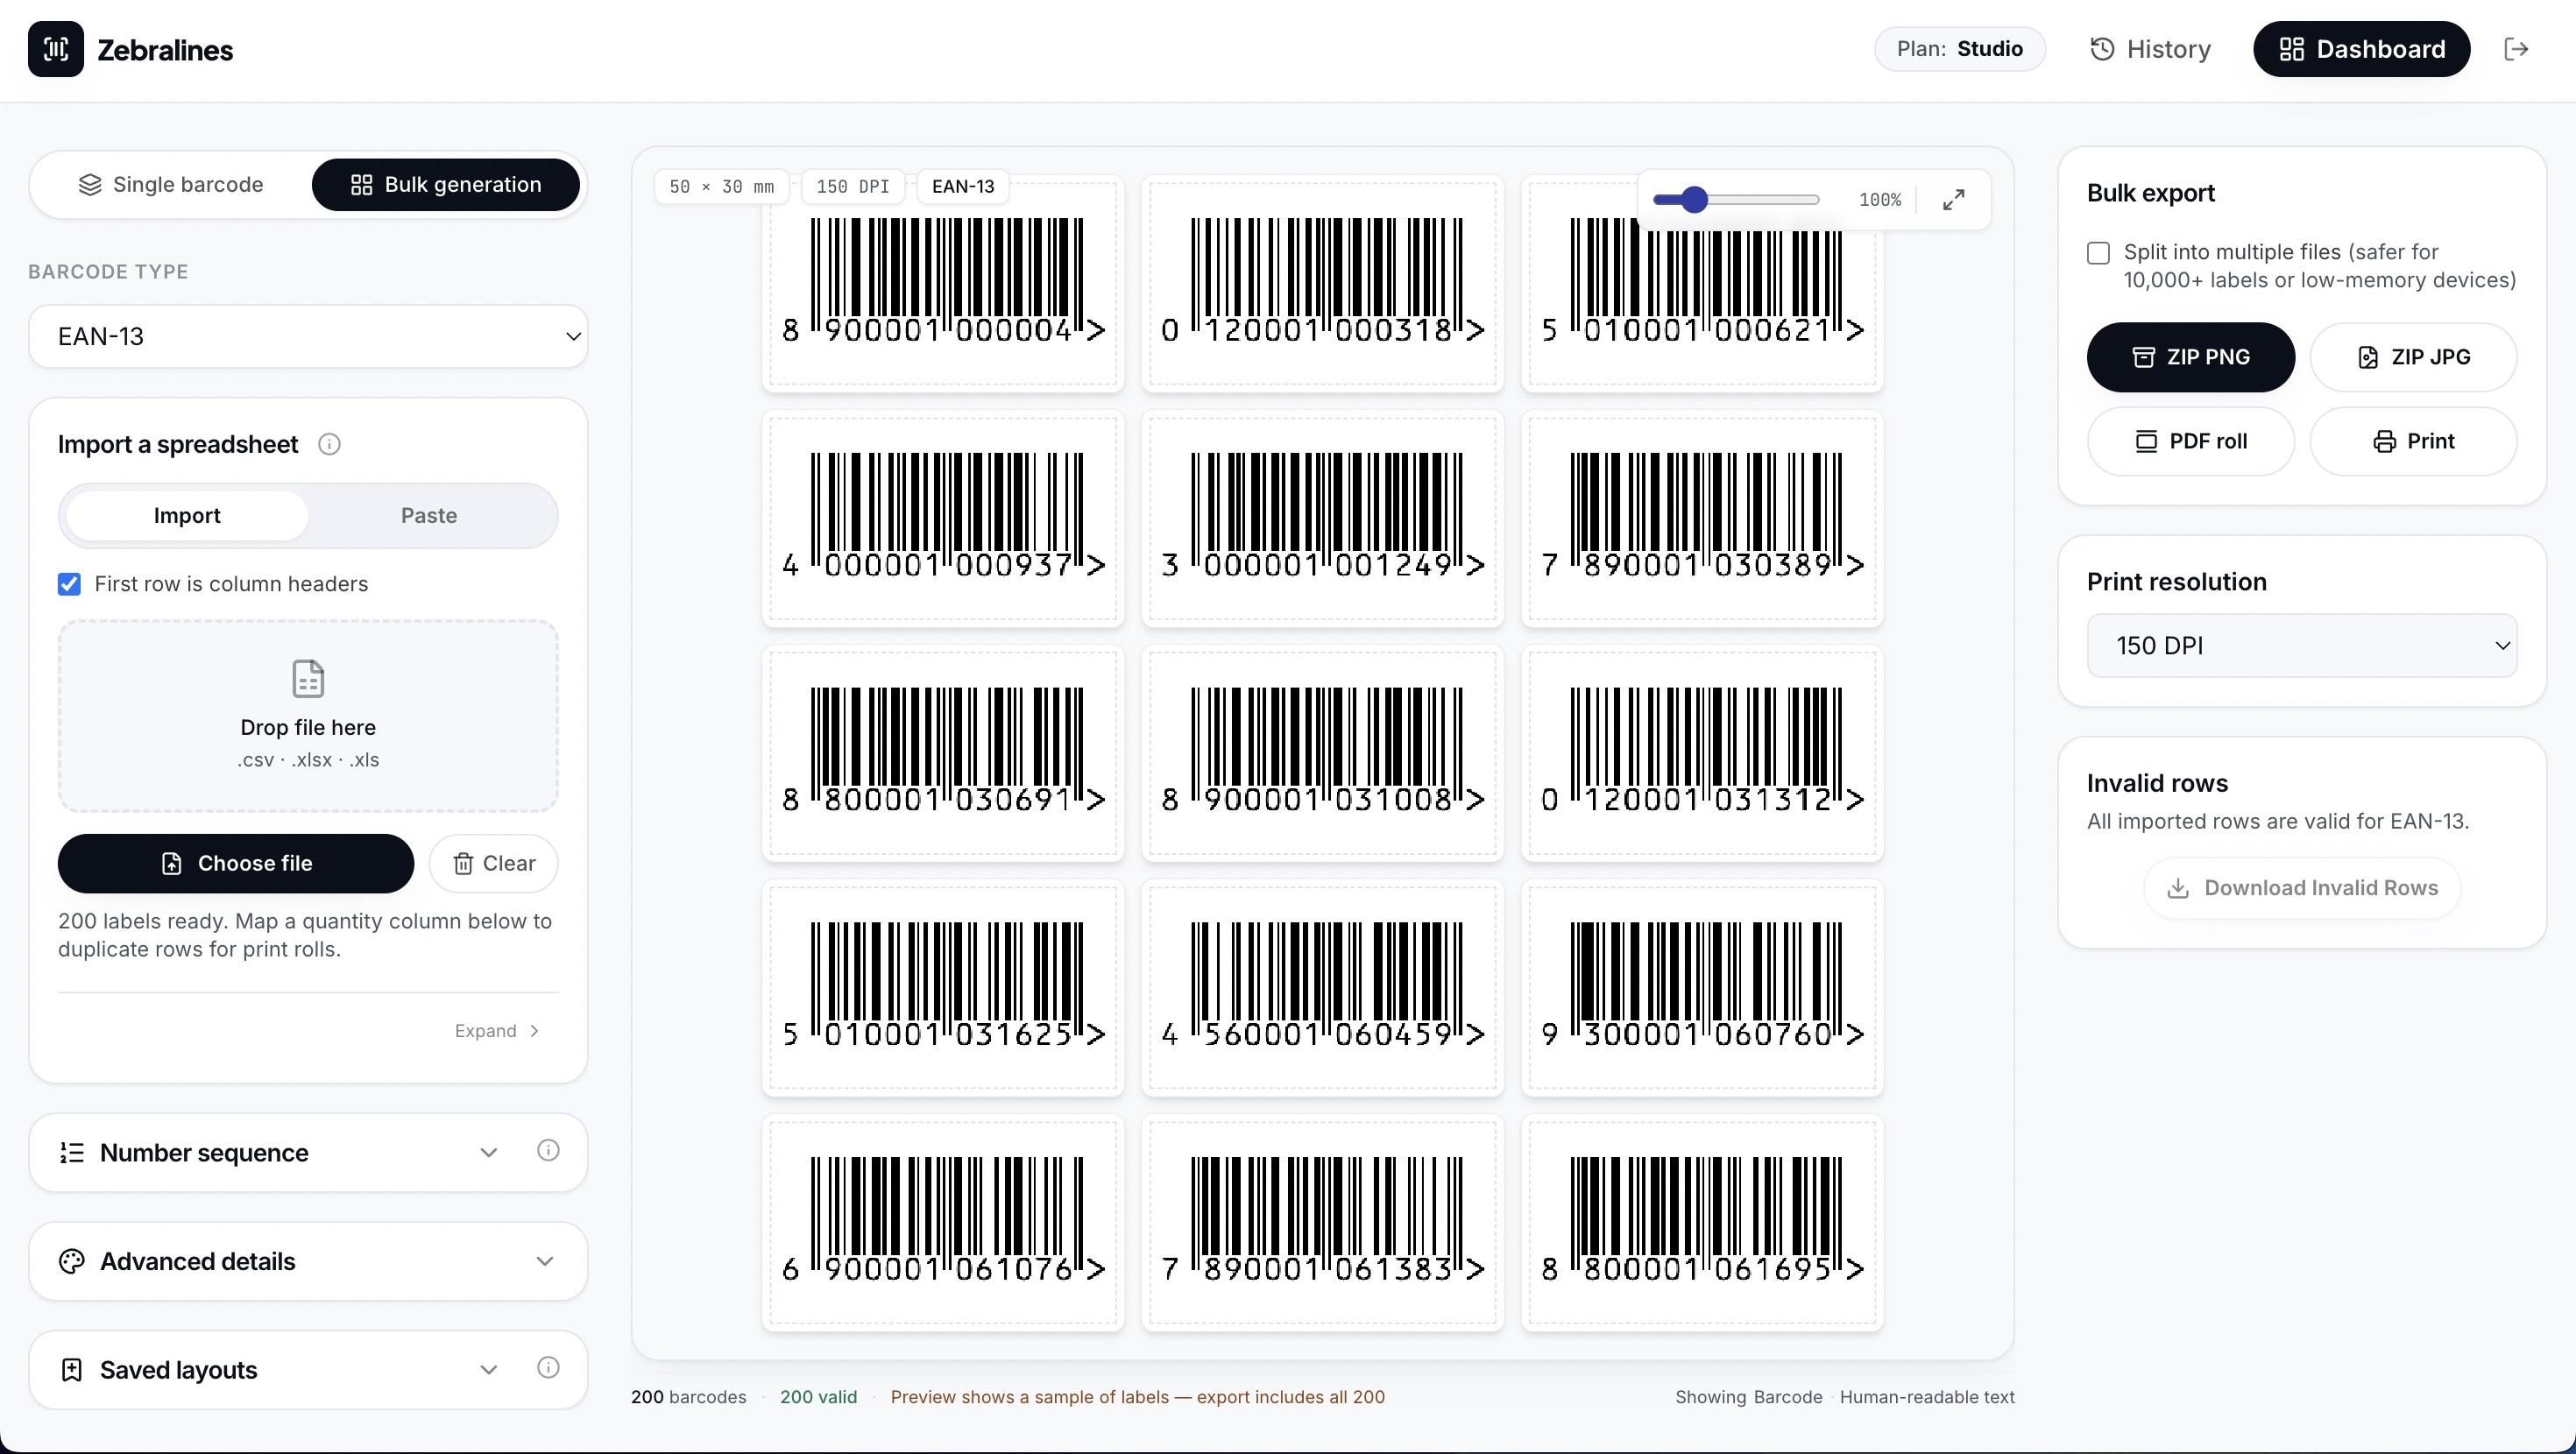Toggle First row is column headers checkbox
The width and height of the screenshot is (2576, 1454).
[x=69, y=584]
